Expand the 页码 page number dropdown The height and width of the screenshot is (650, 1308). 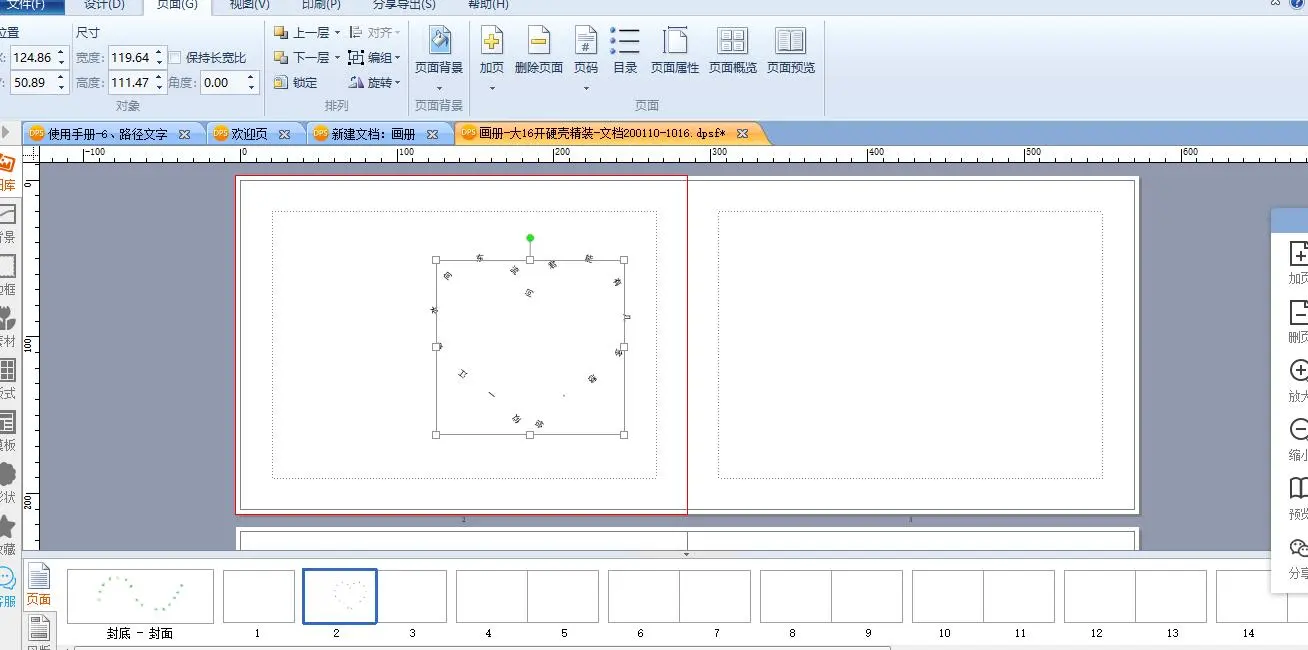point(586,88)
